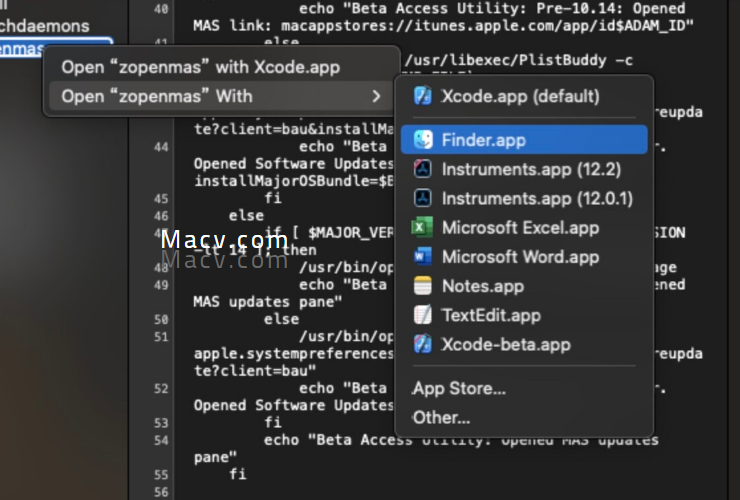Click the Microsoft Word.app icon

pos(422,257)
